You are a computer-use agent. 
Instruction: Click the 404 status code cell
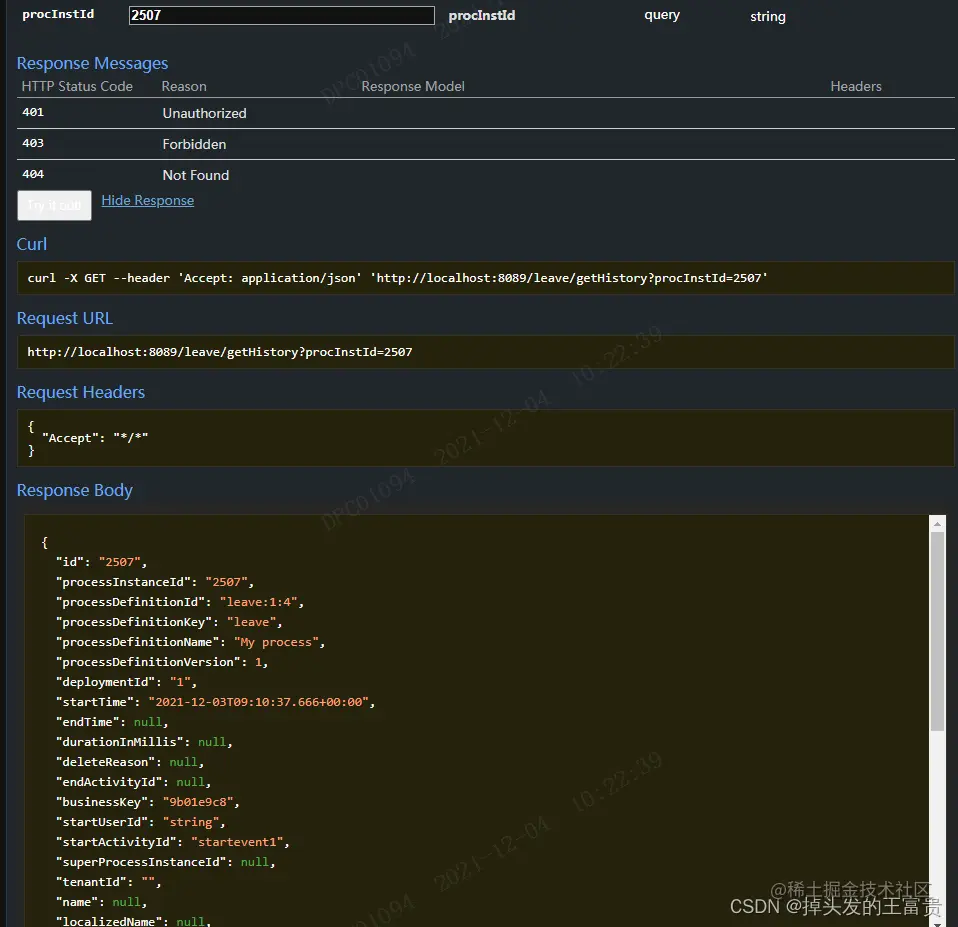coord(33,175)
